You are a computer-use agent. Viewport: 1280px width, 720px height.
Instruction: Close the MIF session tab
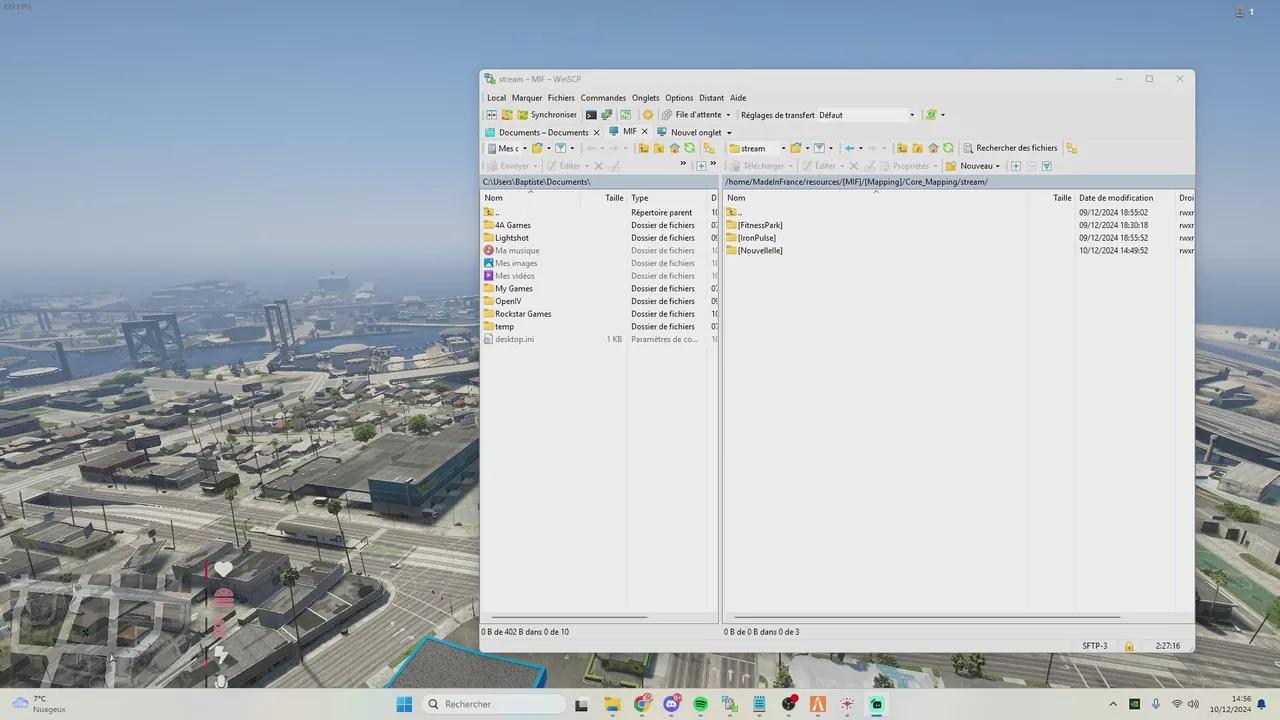(645, 132)
